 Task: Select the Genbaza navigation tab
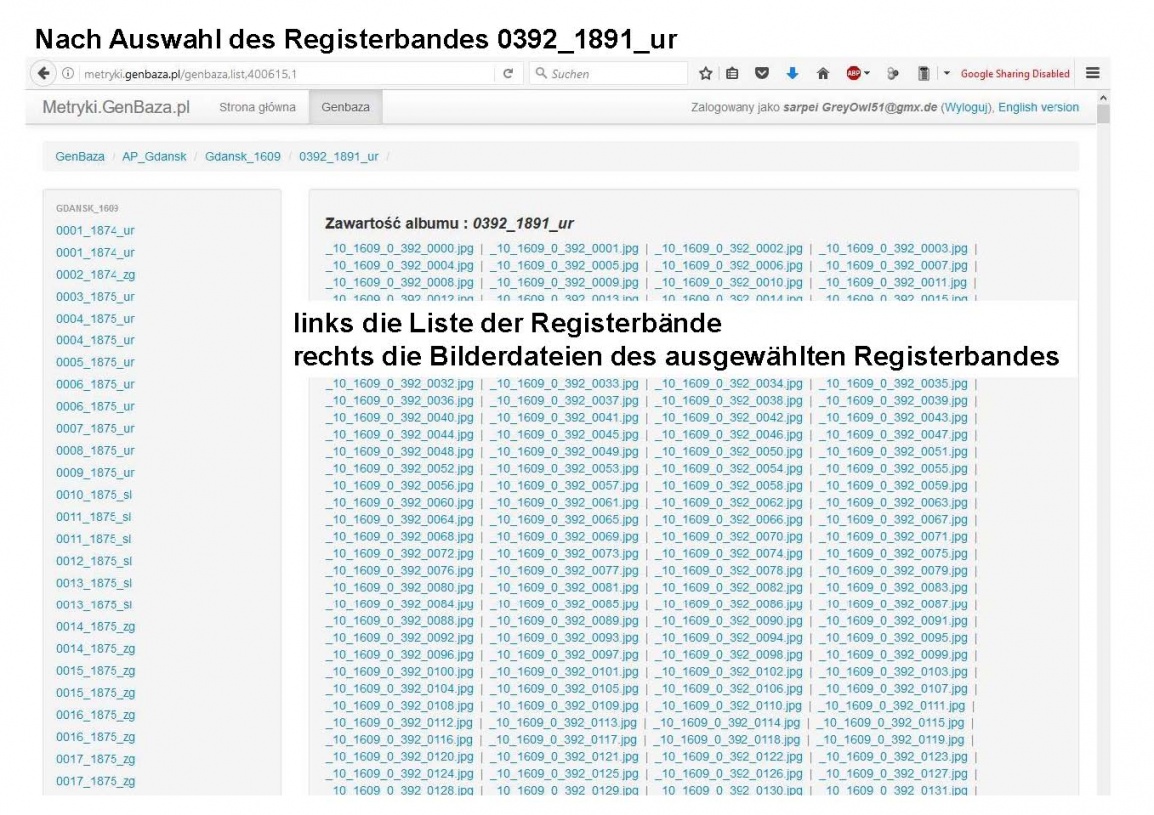pyautogui.click(x=345, y=107)
